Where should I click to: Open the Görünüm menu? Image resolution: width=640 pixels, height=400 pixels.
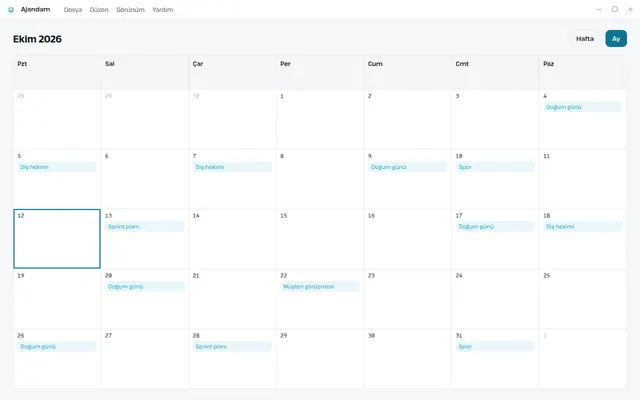(130, 10)
